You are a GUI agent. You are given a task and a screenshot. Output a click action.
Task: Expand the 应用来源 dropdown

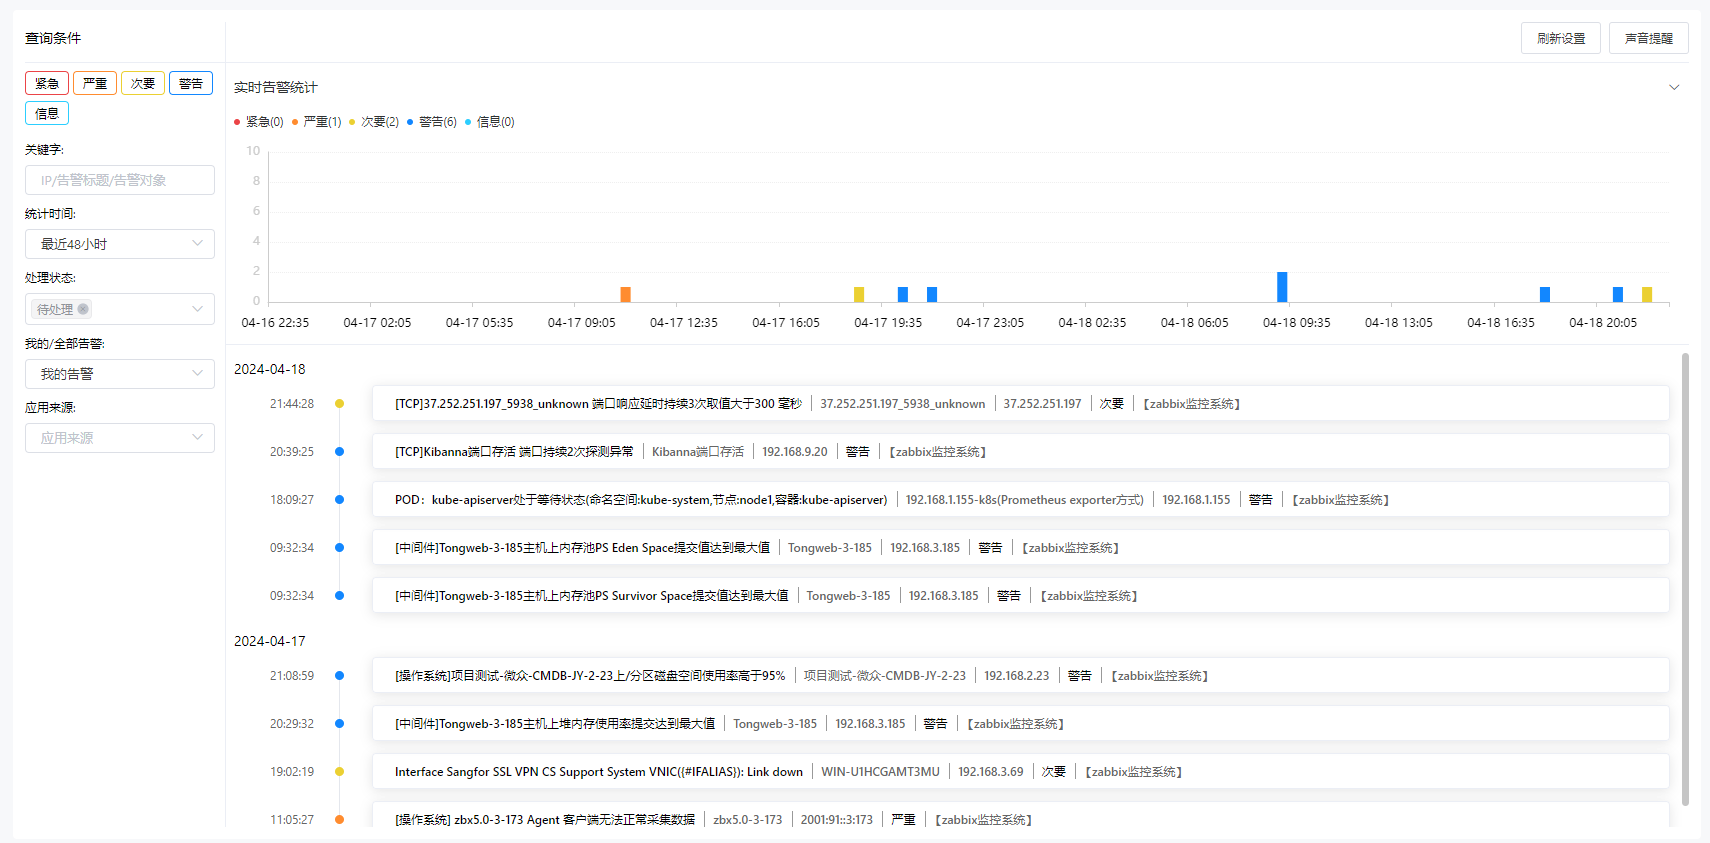click(x=120, y=438)
